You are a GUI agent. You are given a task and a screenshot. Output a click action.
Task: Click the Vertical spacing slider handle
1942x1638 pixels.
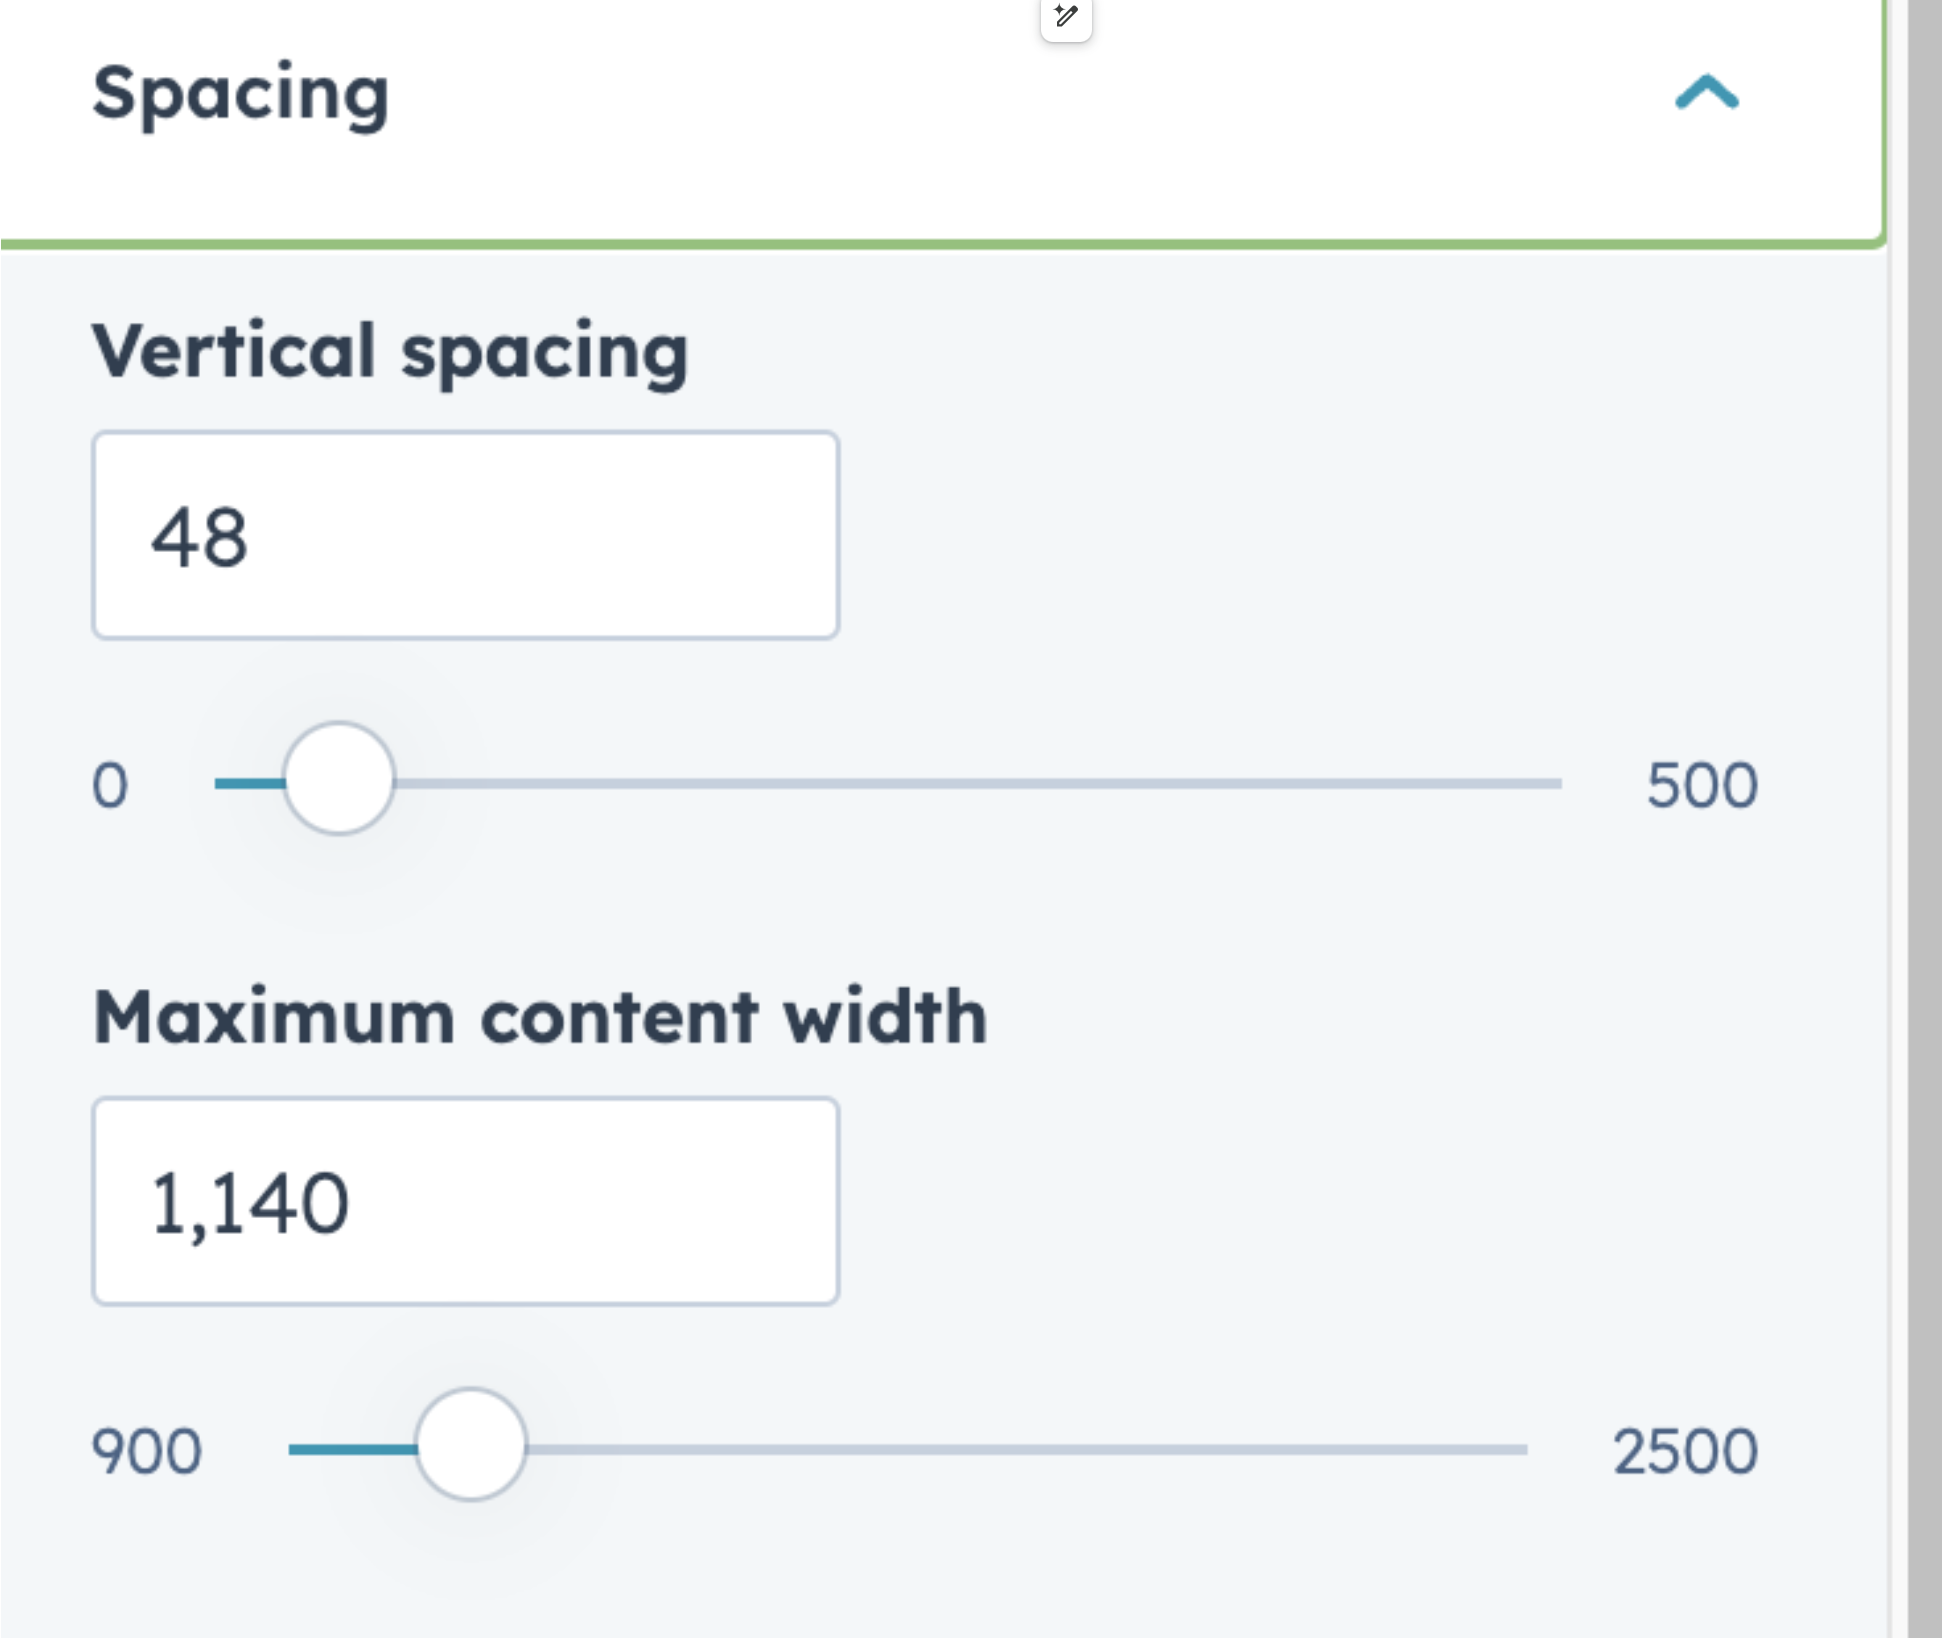tap(339, 779)
